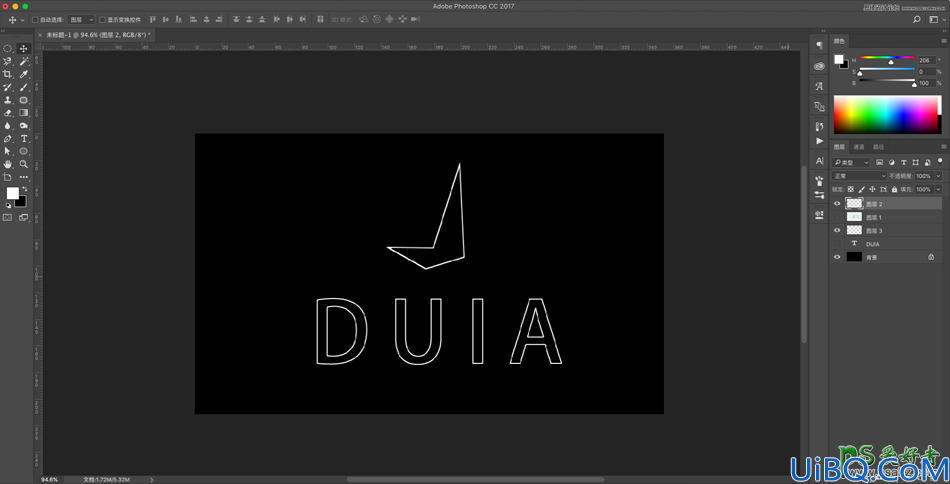Open the Auto-Select 图层 dropdown
The height and width of the screenshot is (484, 950).
click(x=82, y=19)
